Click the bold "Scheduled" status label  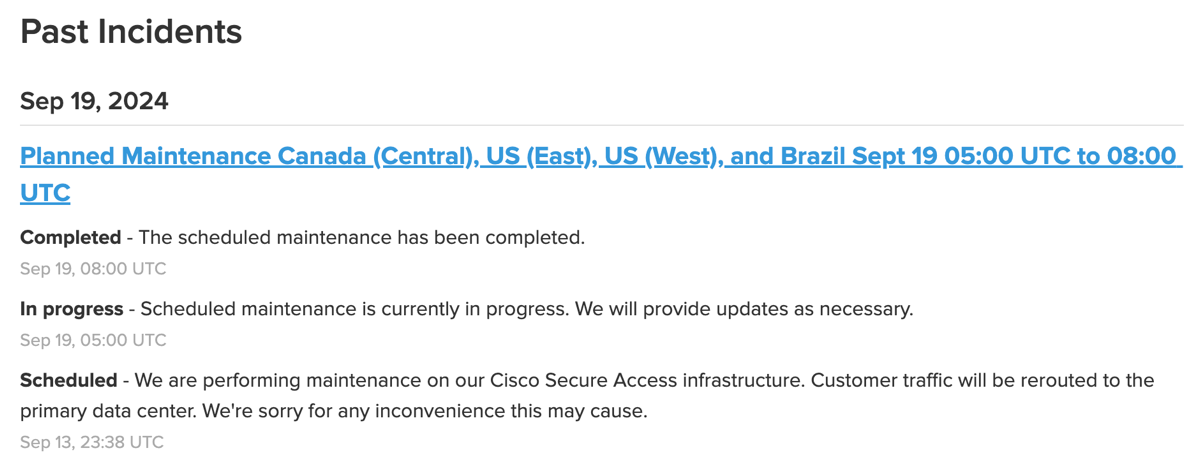coord(68,381)
